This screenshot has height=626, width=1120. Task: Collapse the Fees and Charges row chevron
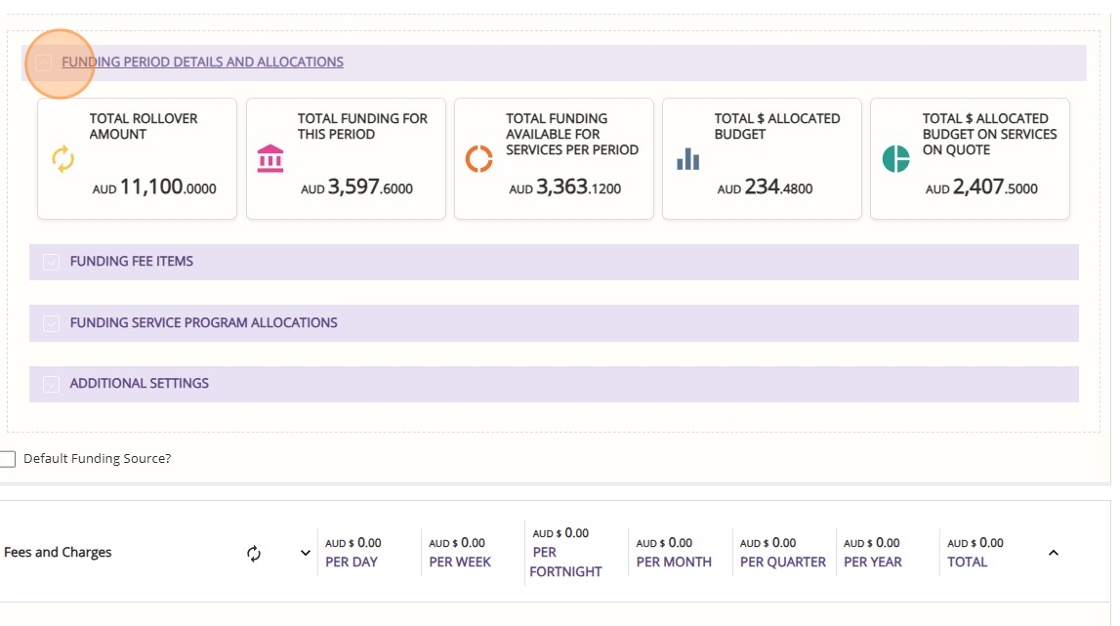pyautogui.click(x=1053, y=553)
